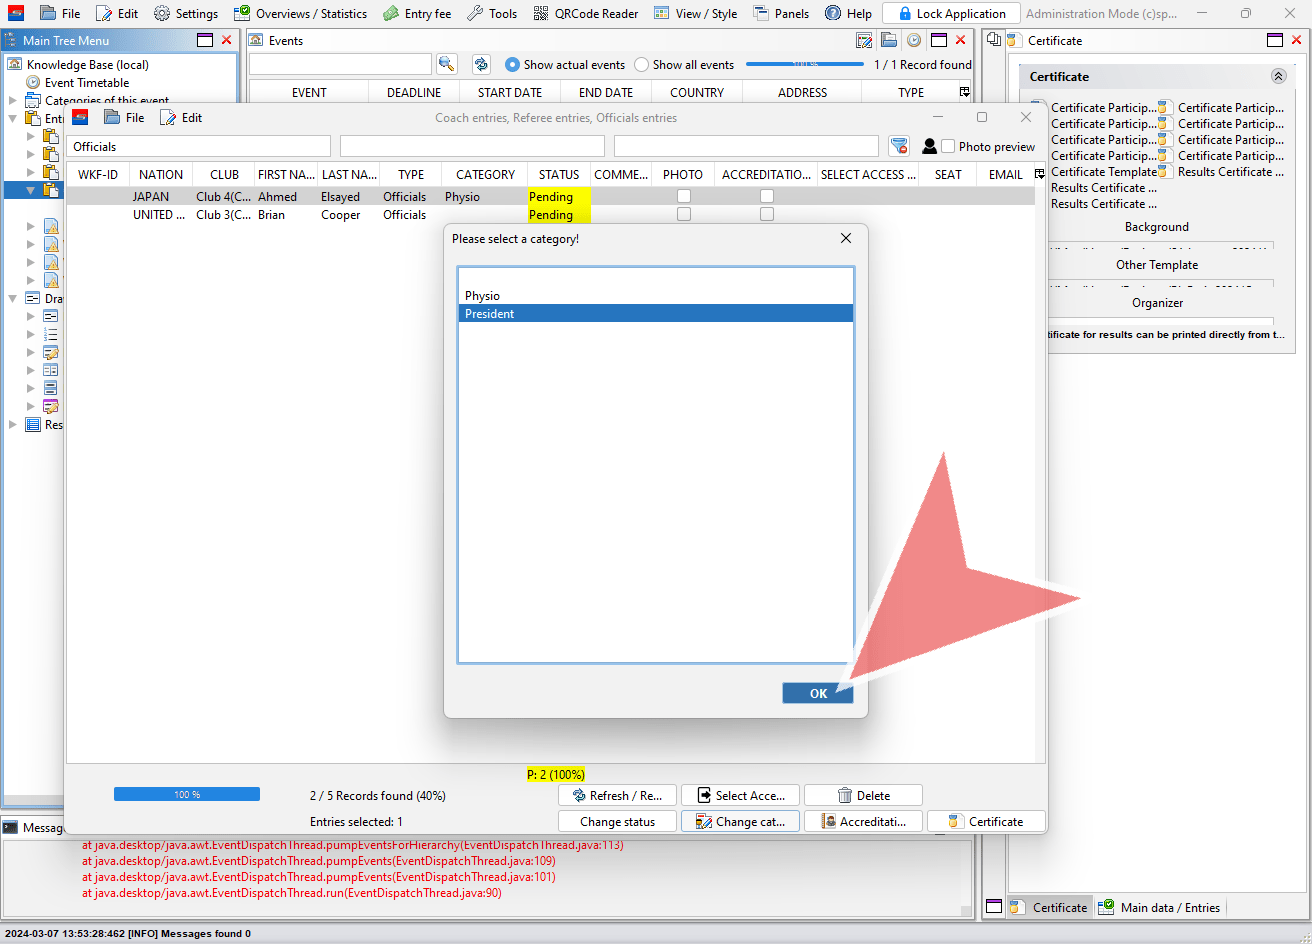Click the Lock Application padlock button

coord(951,13)
